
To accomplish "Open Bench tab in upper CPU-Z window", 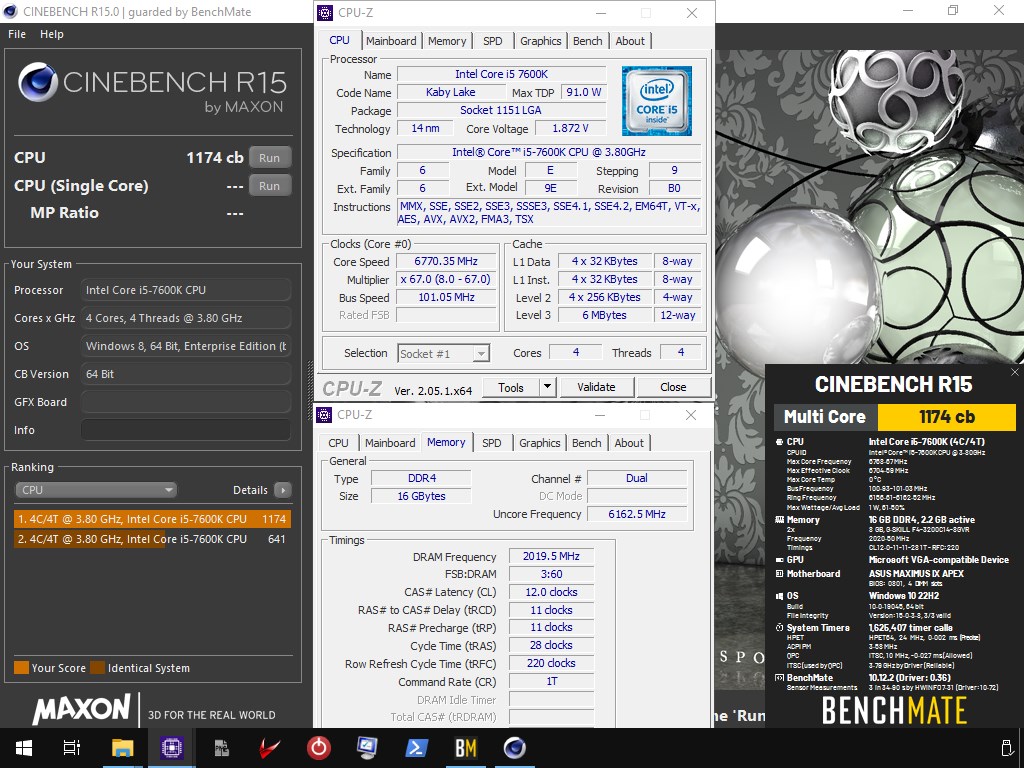I will [588, 40].
